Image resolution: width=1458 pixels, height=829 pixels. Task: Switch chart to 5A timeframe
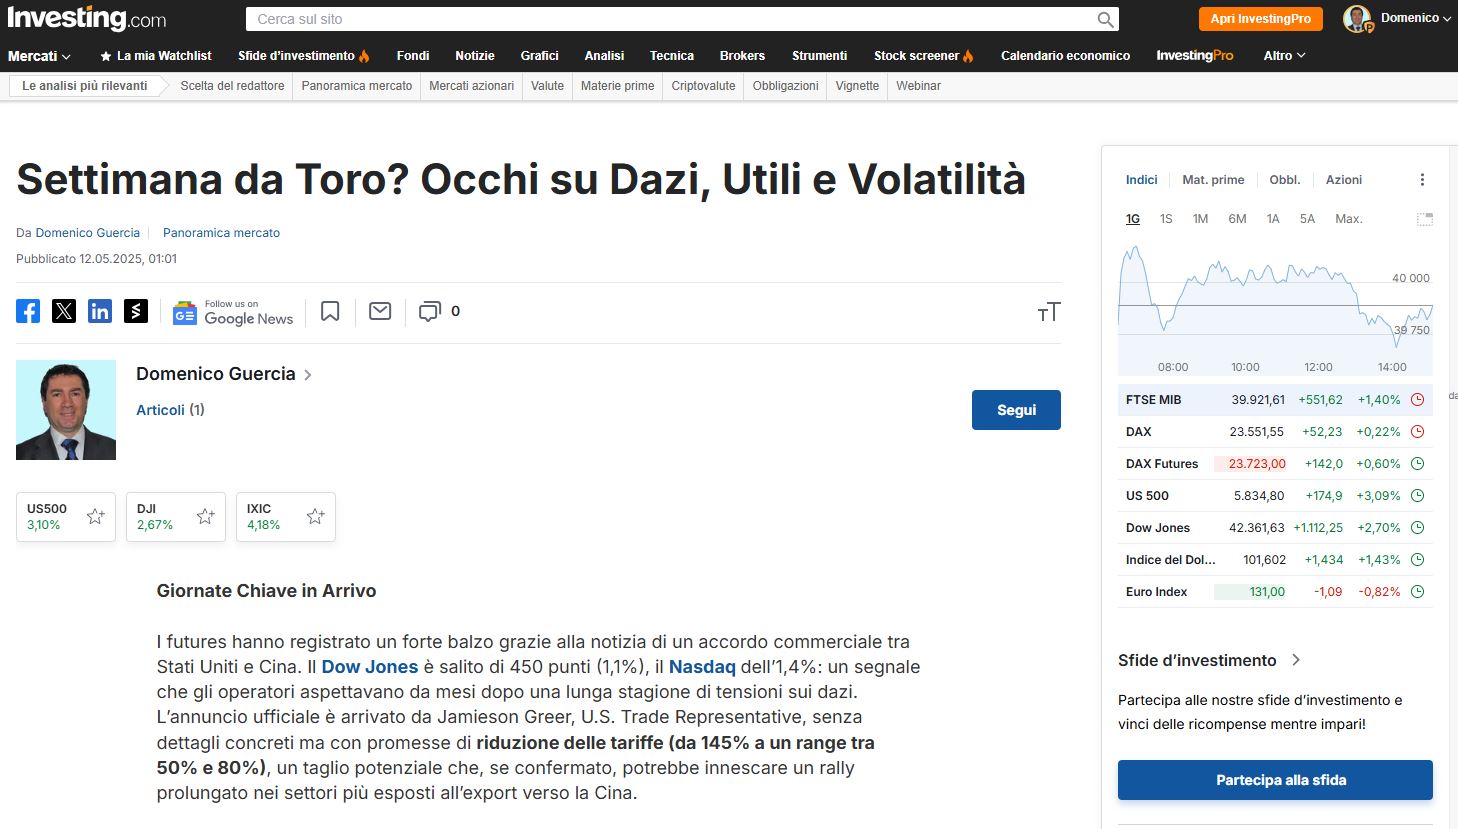point(1307,219)
